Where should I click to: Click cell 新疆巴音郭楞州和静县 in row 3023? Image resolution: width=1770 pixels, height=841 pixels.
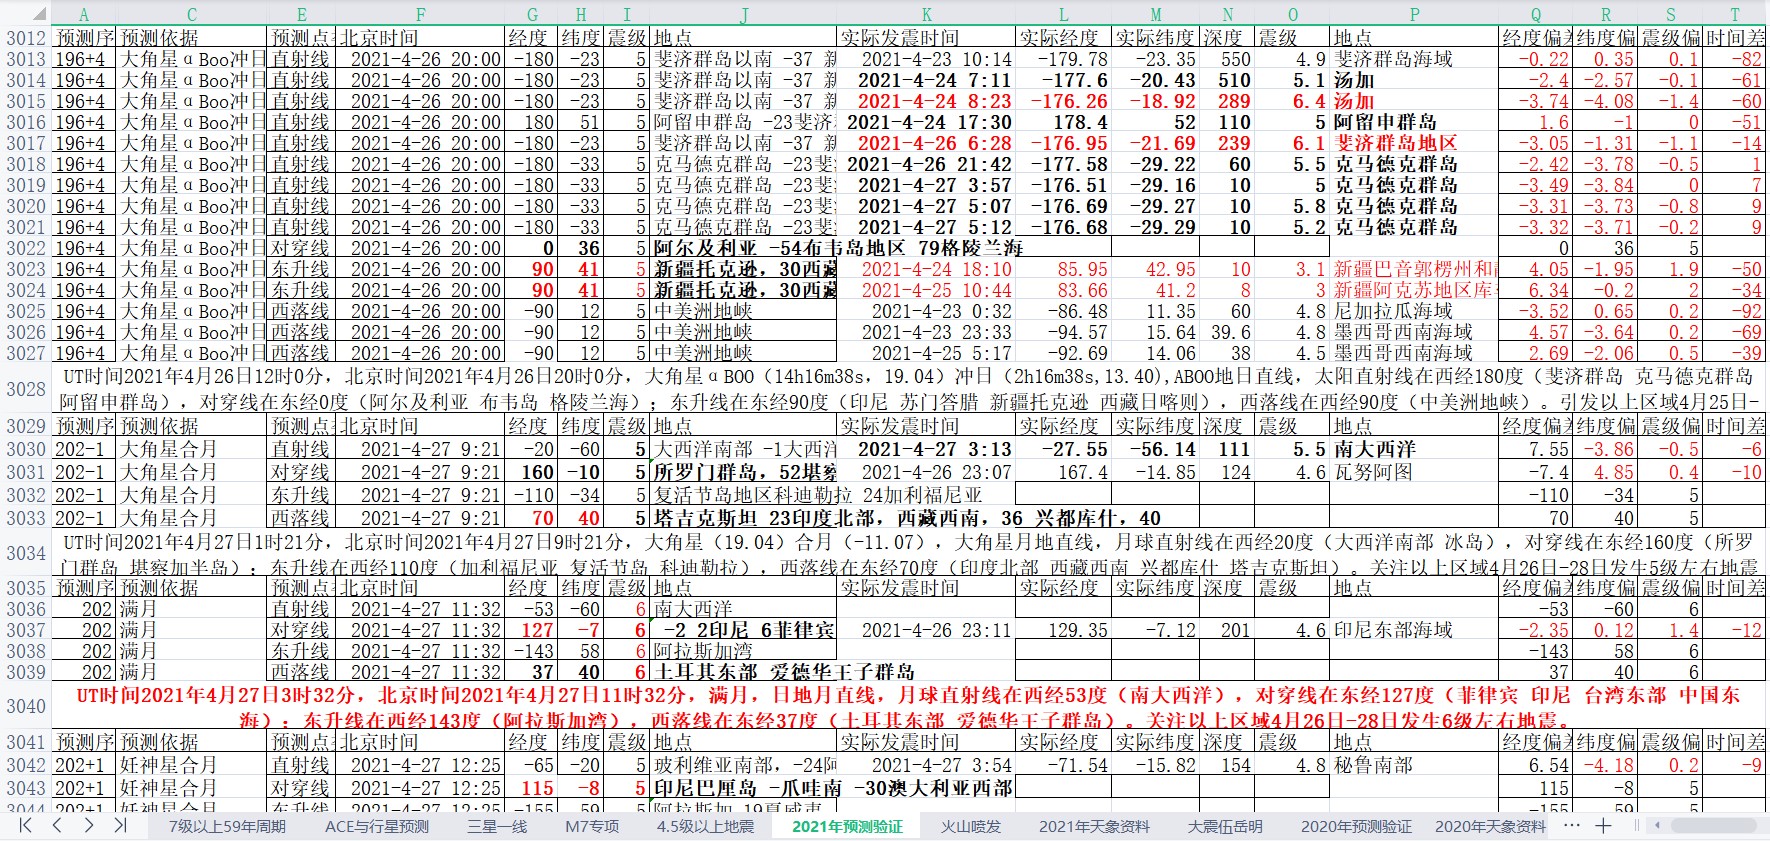point(1415,269)
